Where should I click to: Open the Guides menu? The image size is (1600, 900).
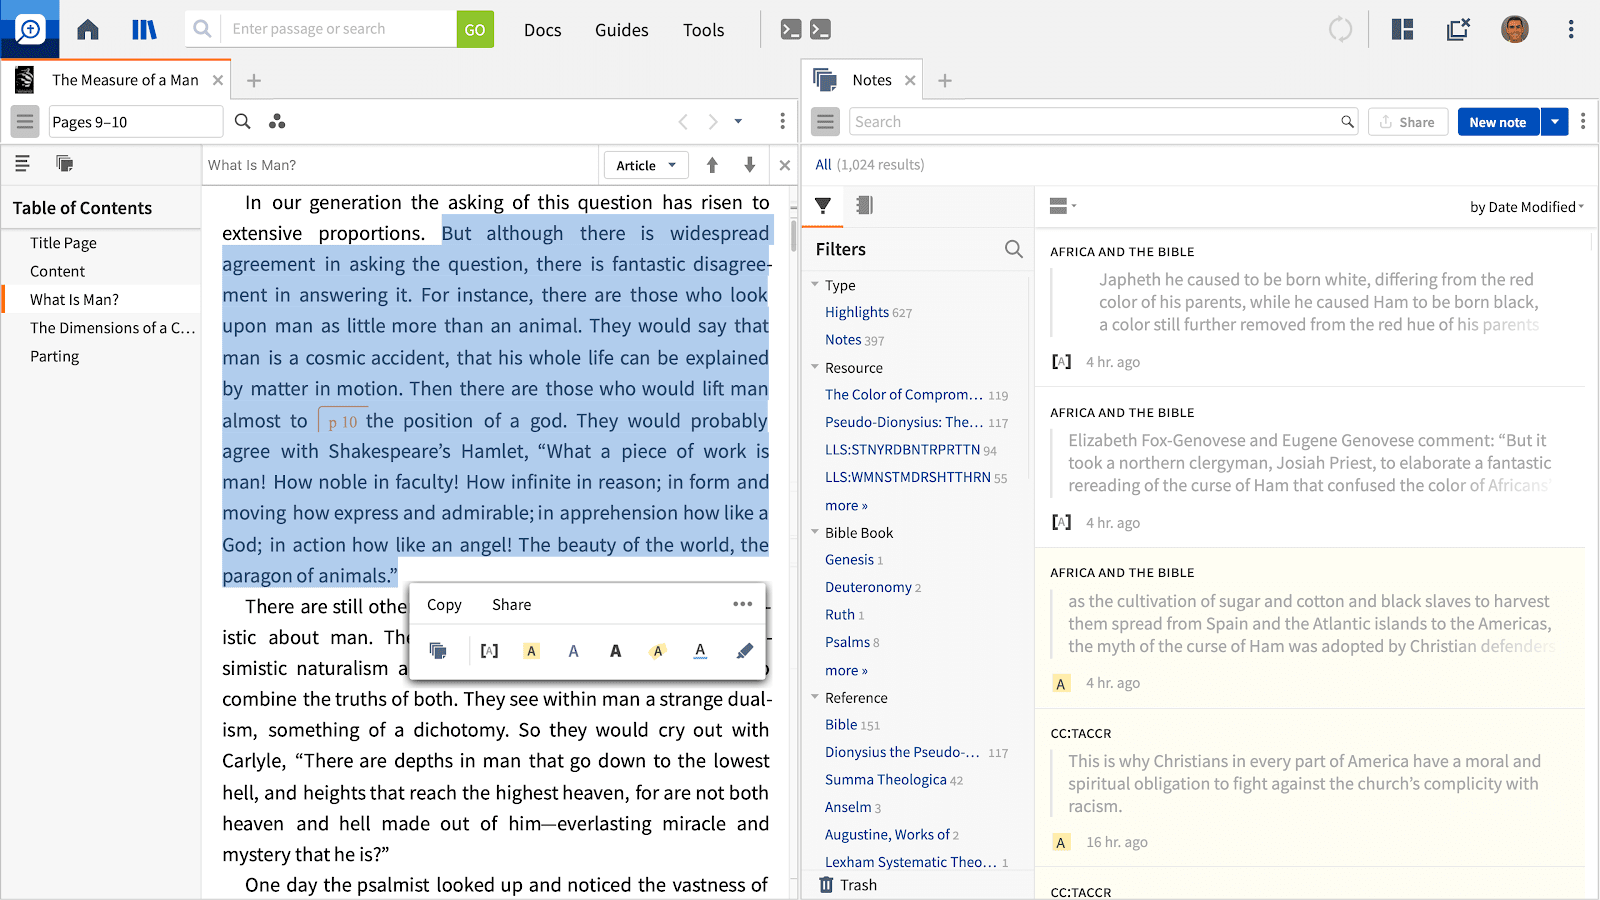click(621, 30)
